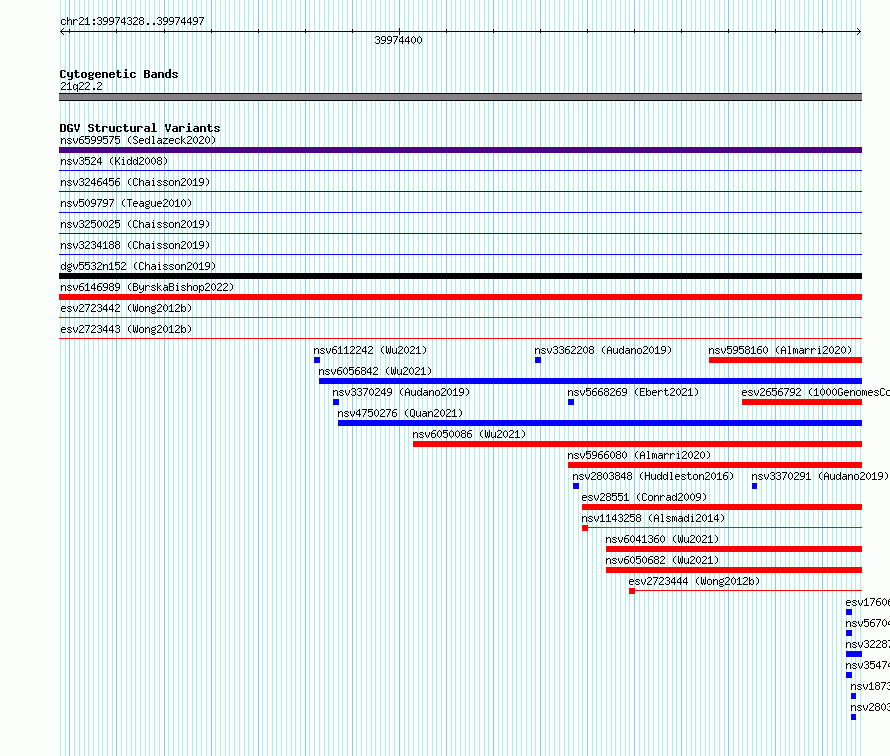Click black bar of dgv5532n152
890x756 pixels.
pyautogui.click(x=460, y=276)
